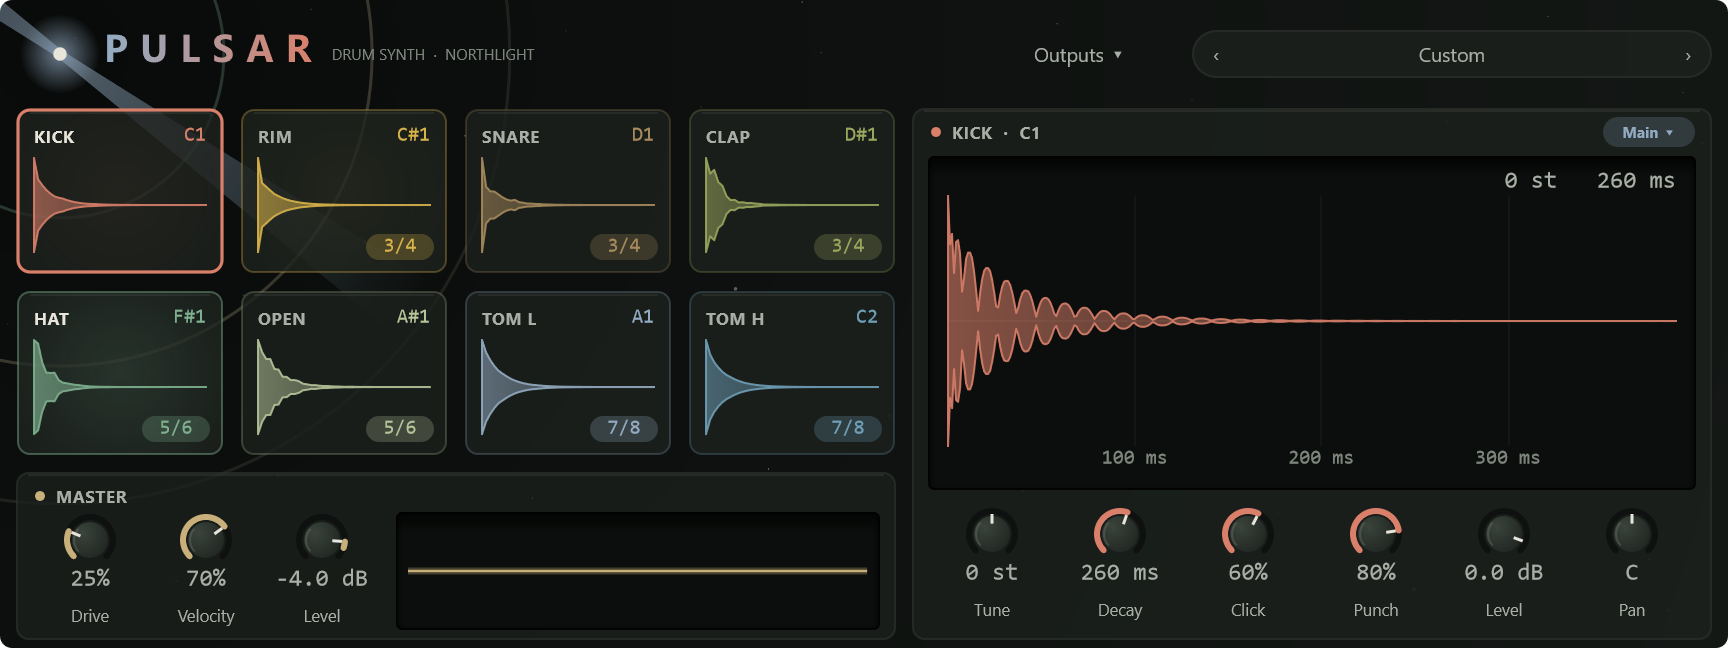Click the 300 ms time axis marker
Image resolution: width=1728 pixels, height=648 pixels.
(1508, 458)
